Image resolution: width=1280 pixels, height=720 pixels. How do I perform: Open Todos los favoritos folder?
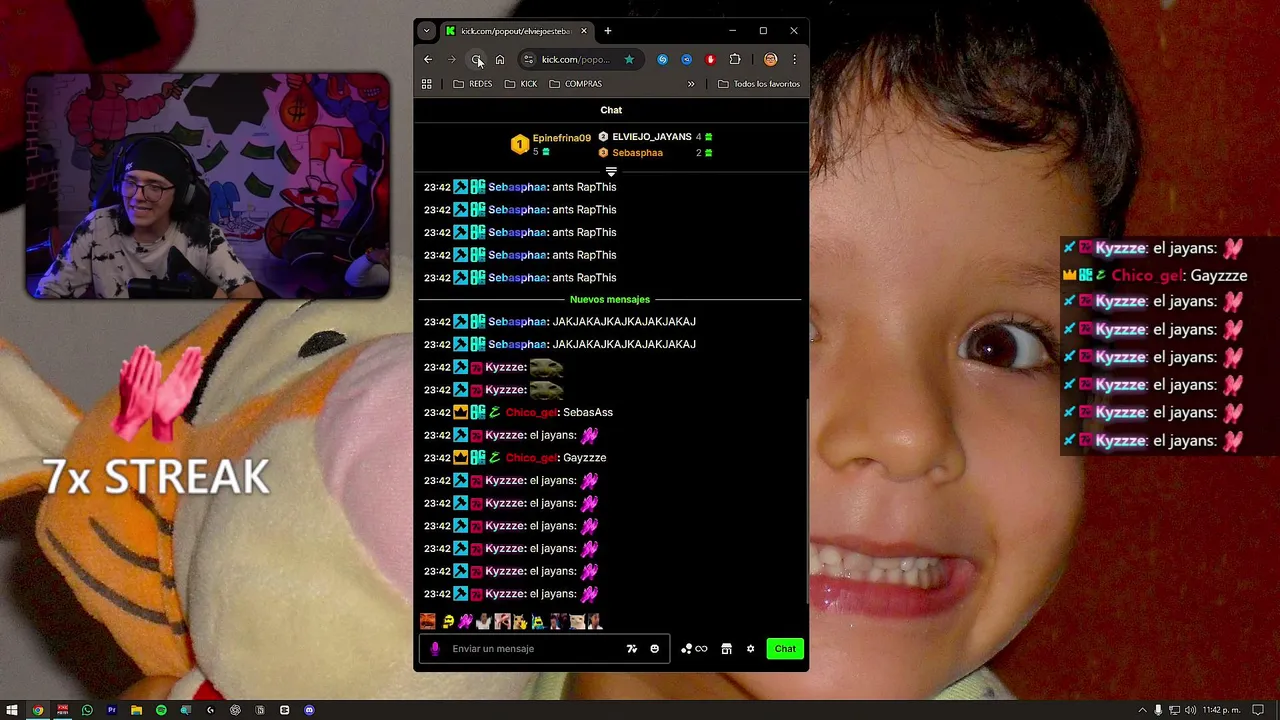[759, 84]
